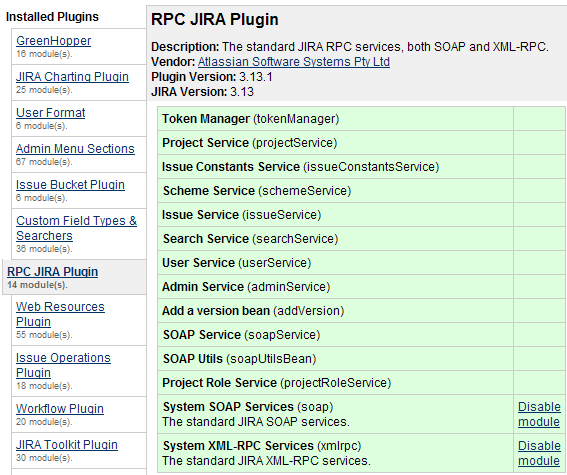Image resolution: width=567 pixels, height=475 pixels.
Task: Select the Issue Operations Plugin link
Action: (63, 365)
